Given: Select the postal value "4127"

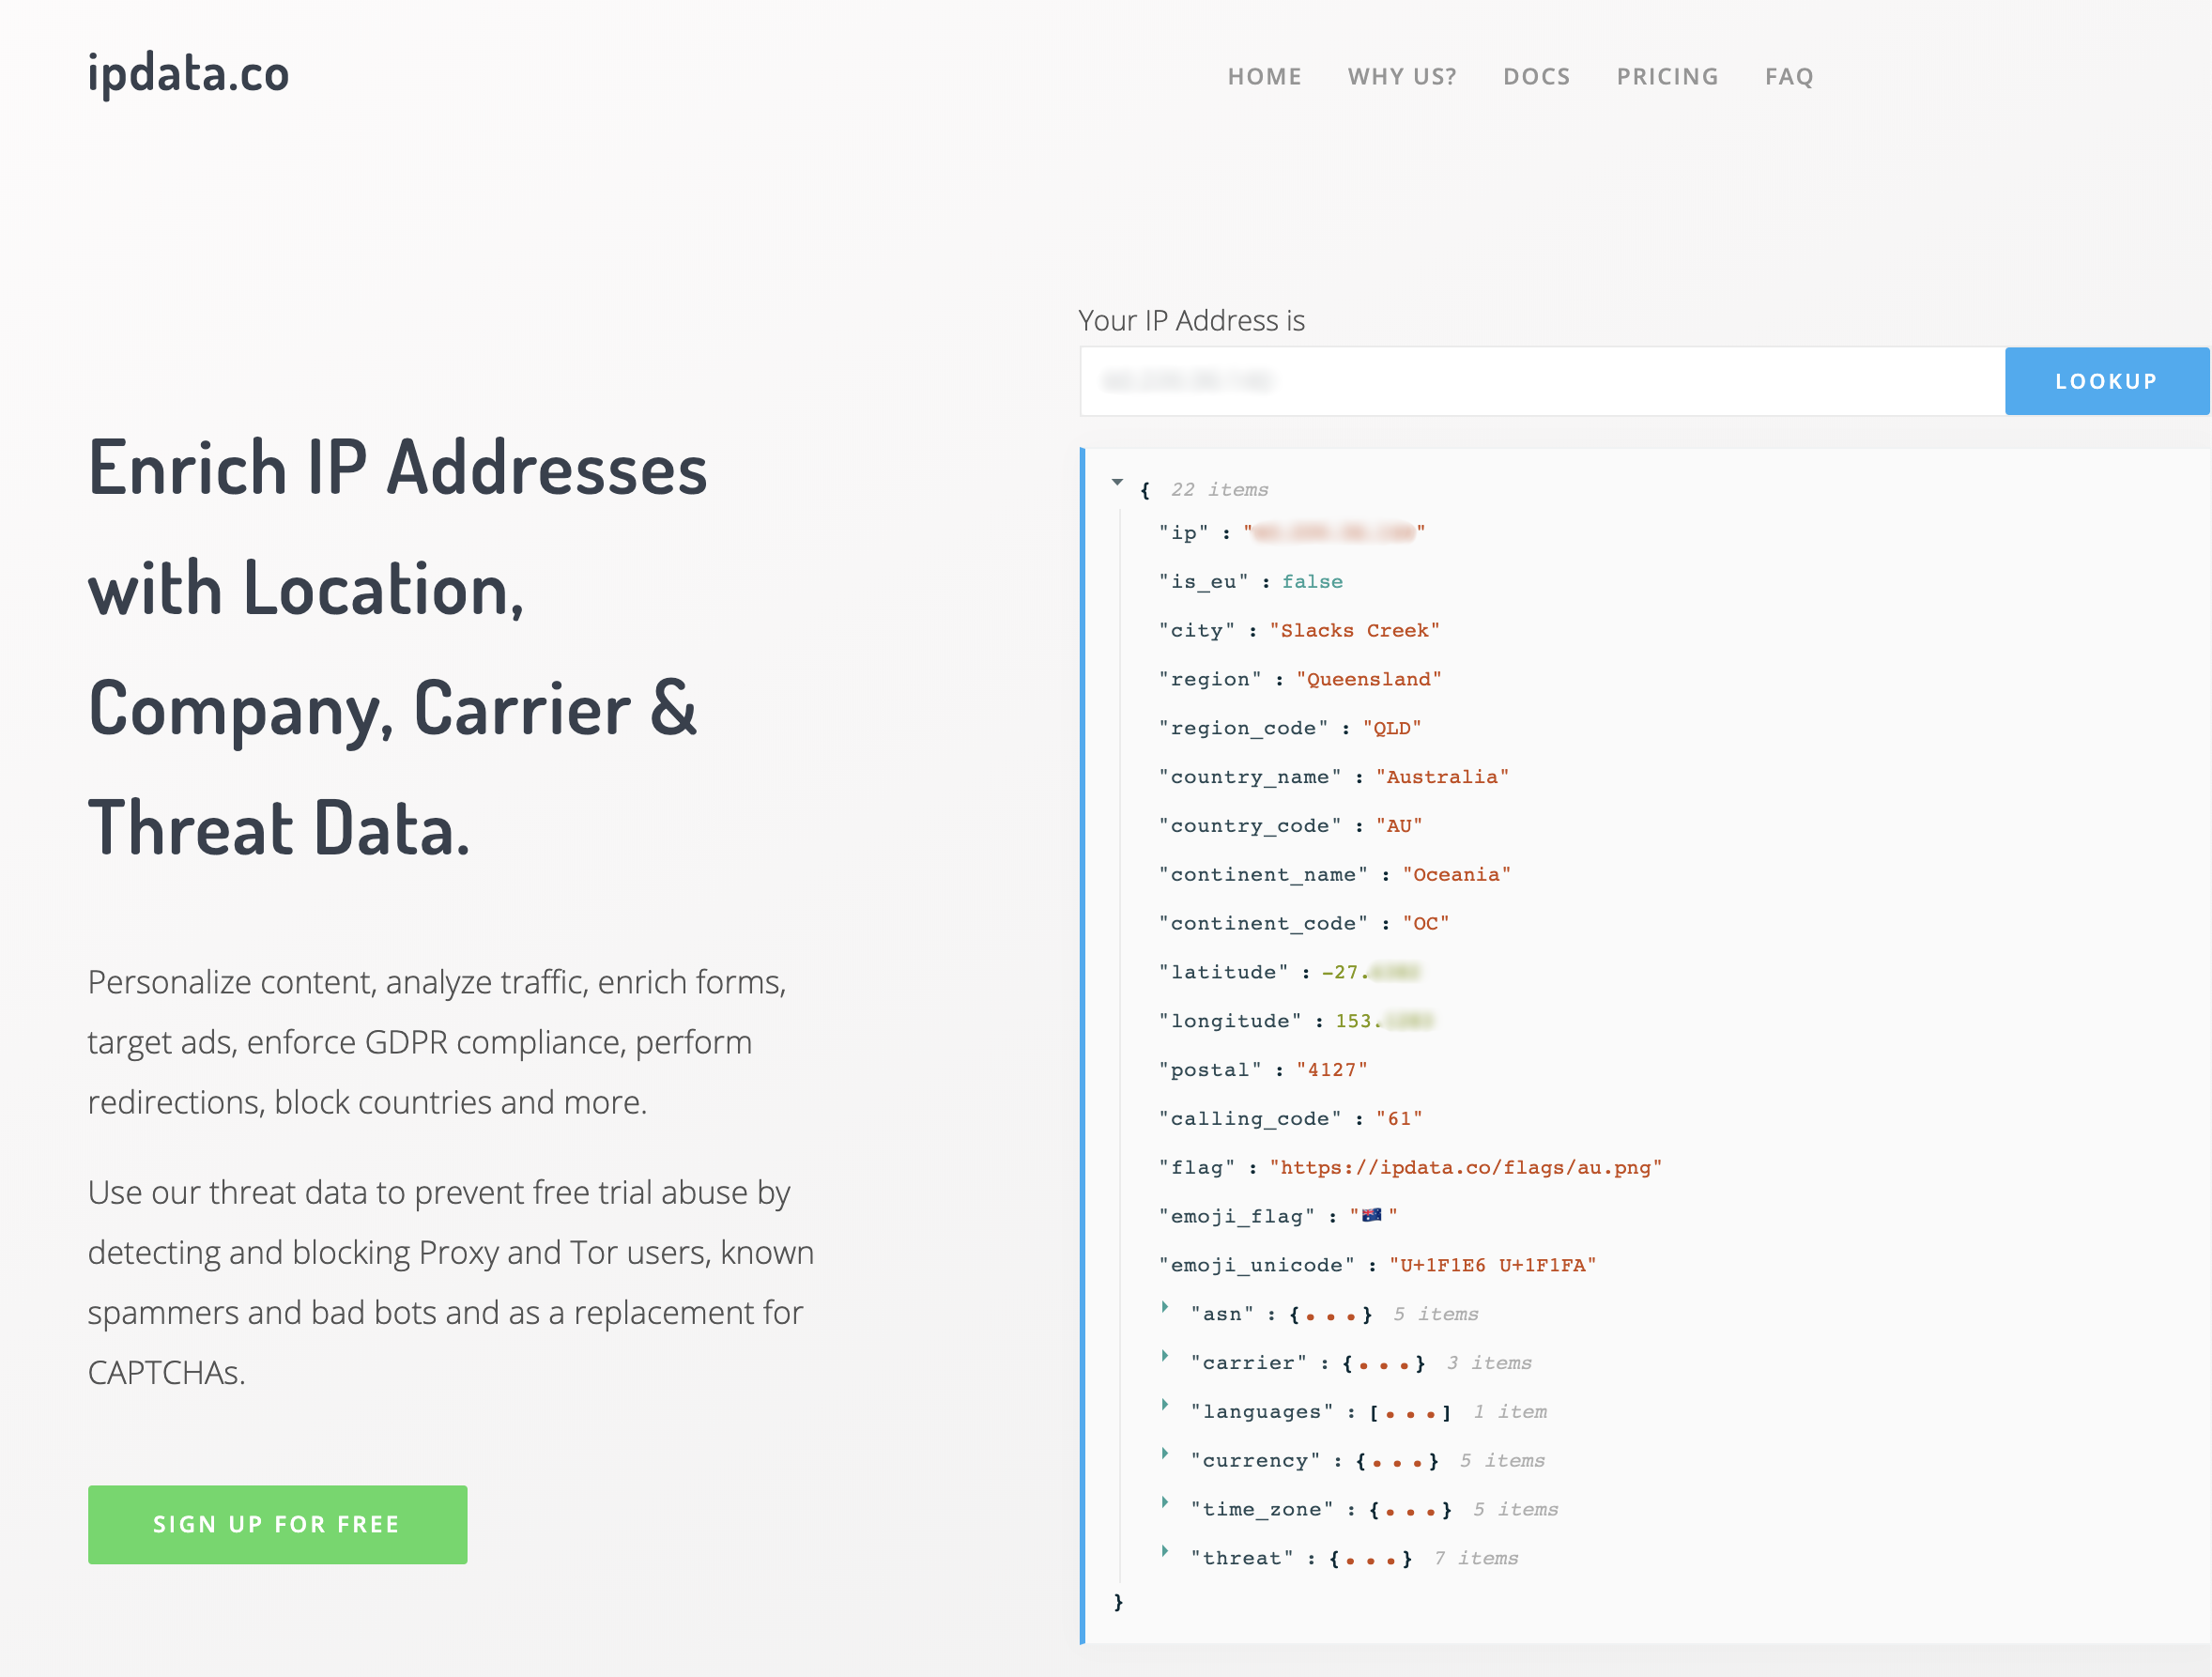Looking at the screenshot, I should (x=1331, y=1070).
